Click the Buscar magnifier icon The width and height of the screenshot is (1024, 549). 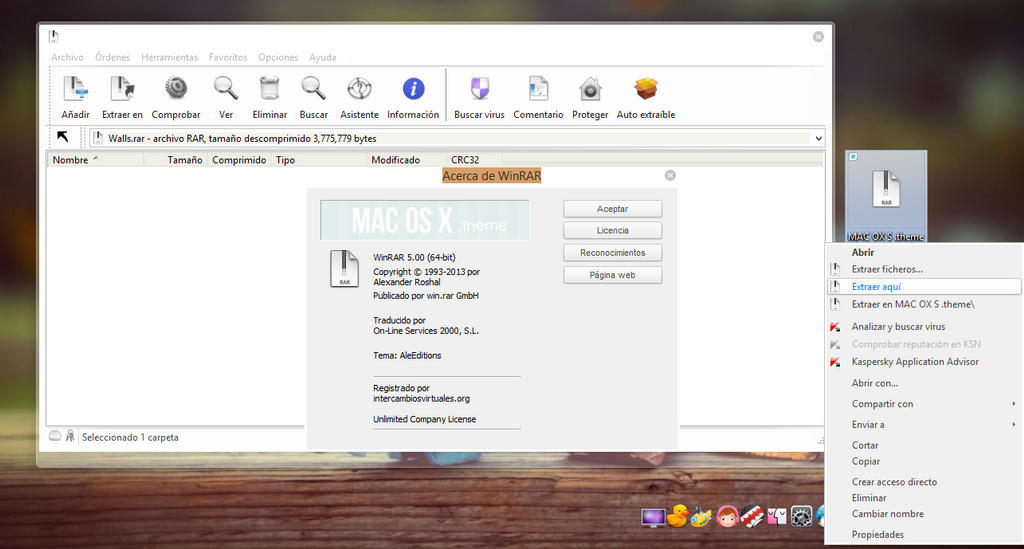(x=313, y=88)
